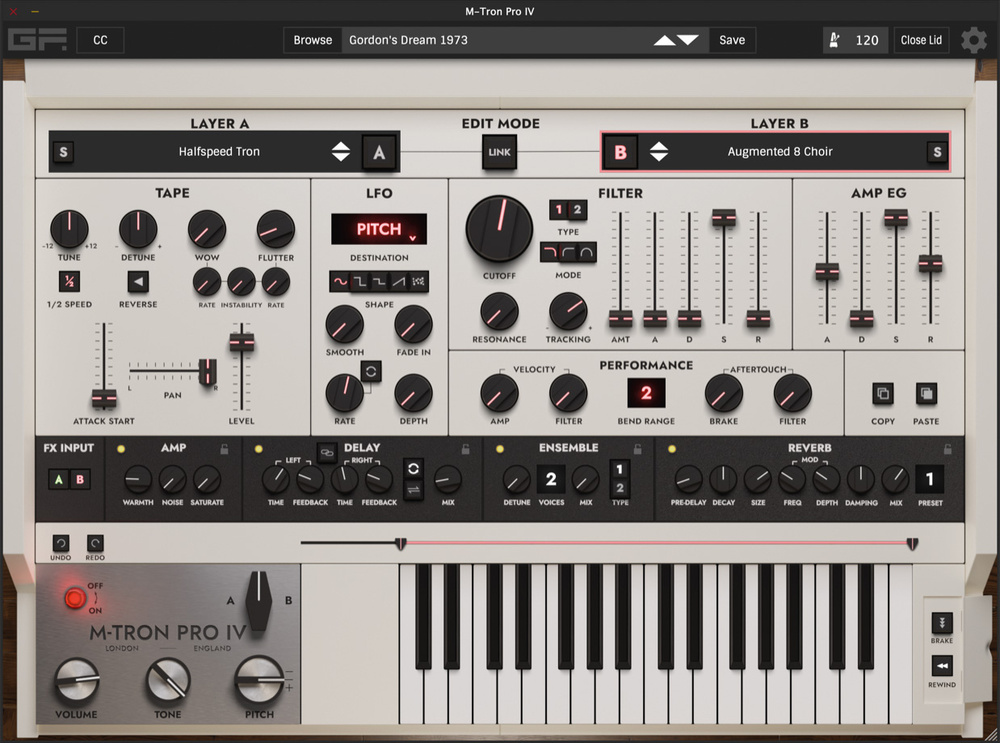Screen dimensions: 1000x743
Task: Select Layer B Augmented 8 Choir
Action: pos(780,151)
